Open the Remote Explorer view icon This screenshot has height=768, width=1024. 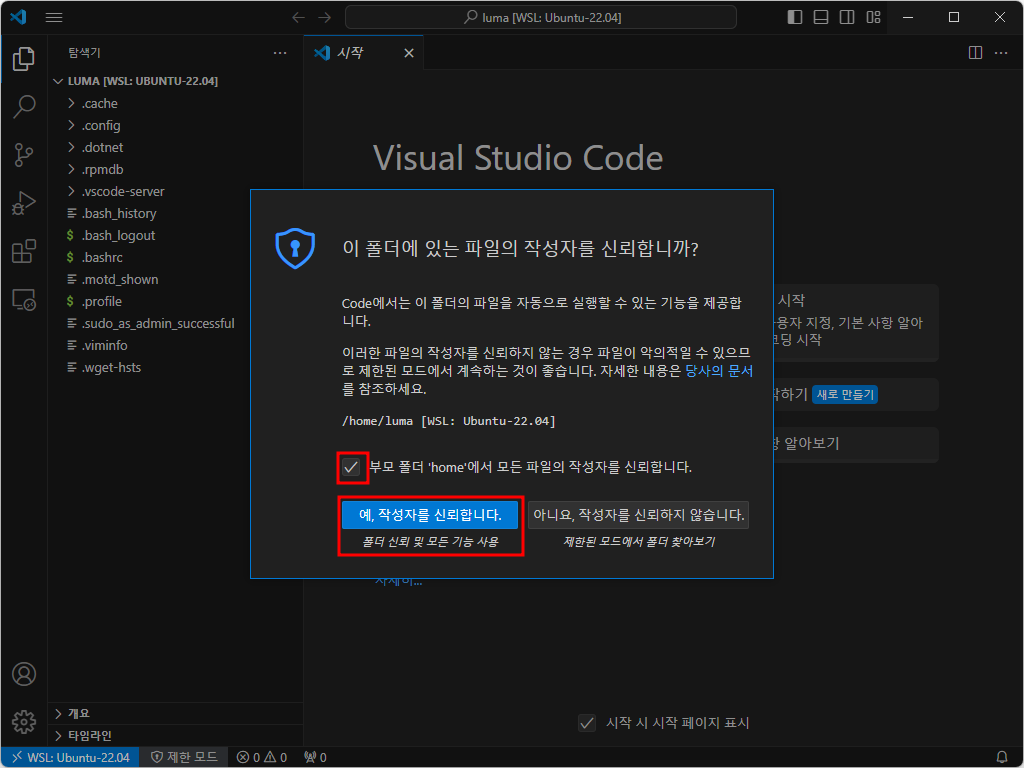pos(24,300)
